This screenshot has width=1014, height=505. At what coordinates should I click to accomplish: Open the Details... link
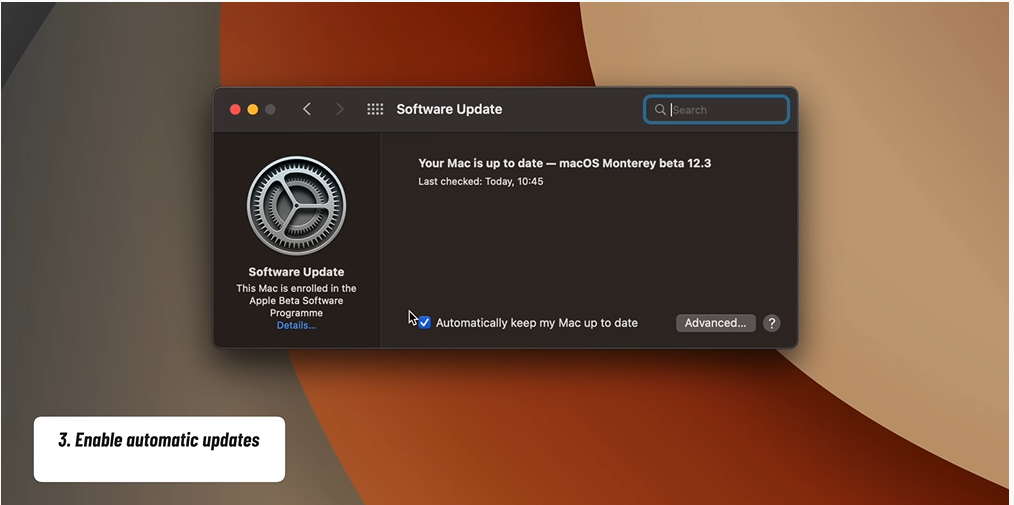296,325
